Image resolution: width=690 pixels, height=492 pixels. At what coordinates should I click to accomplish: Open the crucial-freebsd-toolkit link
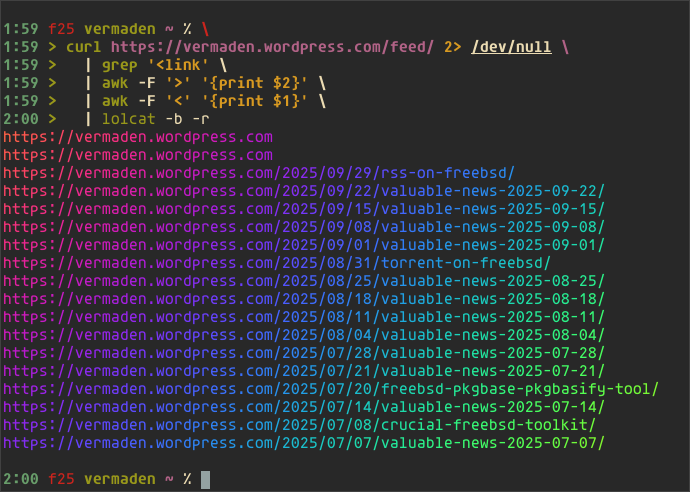[300, 425]
